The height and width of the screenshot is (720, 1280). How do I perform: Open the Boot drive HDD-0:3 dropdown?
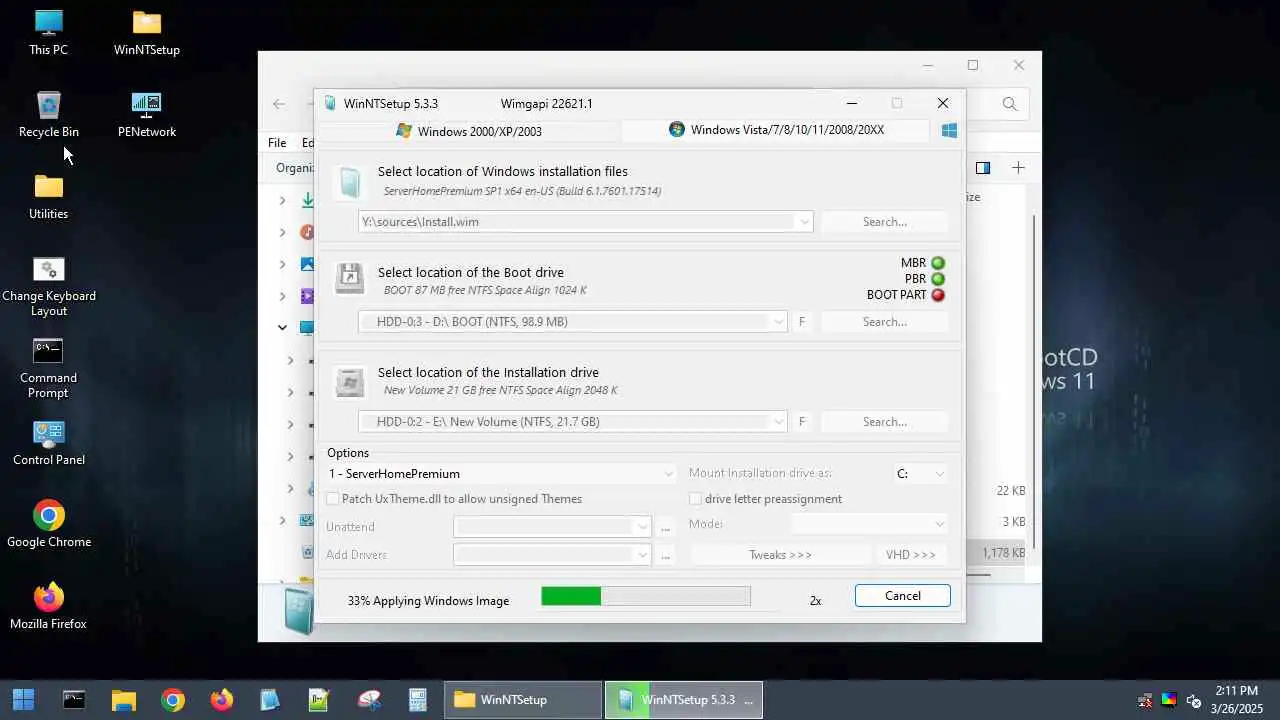pos(778,322)
